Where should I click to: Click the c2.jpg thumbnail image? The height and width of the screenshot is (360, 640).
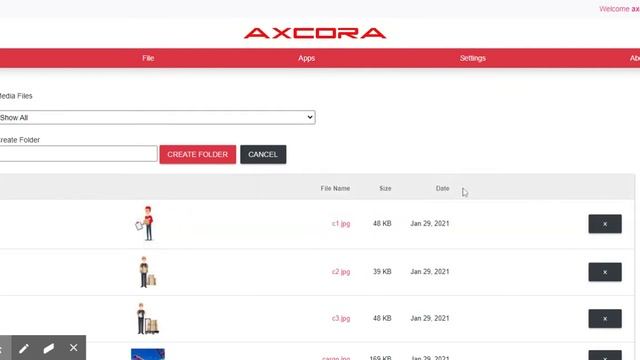point(147,272)
